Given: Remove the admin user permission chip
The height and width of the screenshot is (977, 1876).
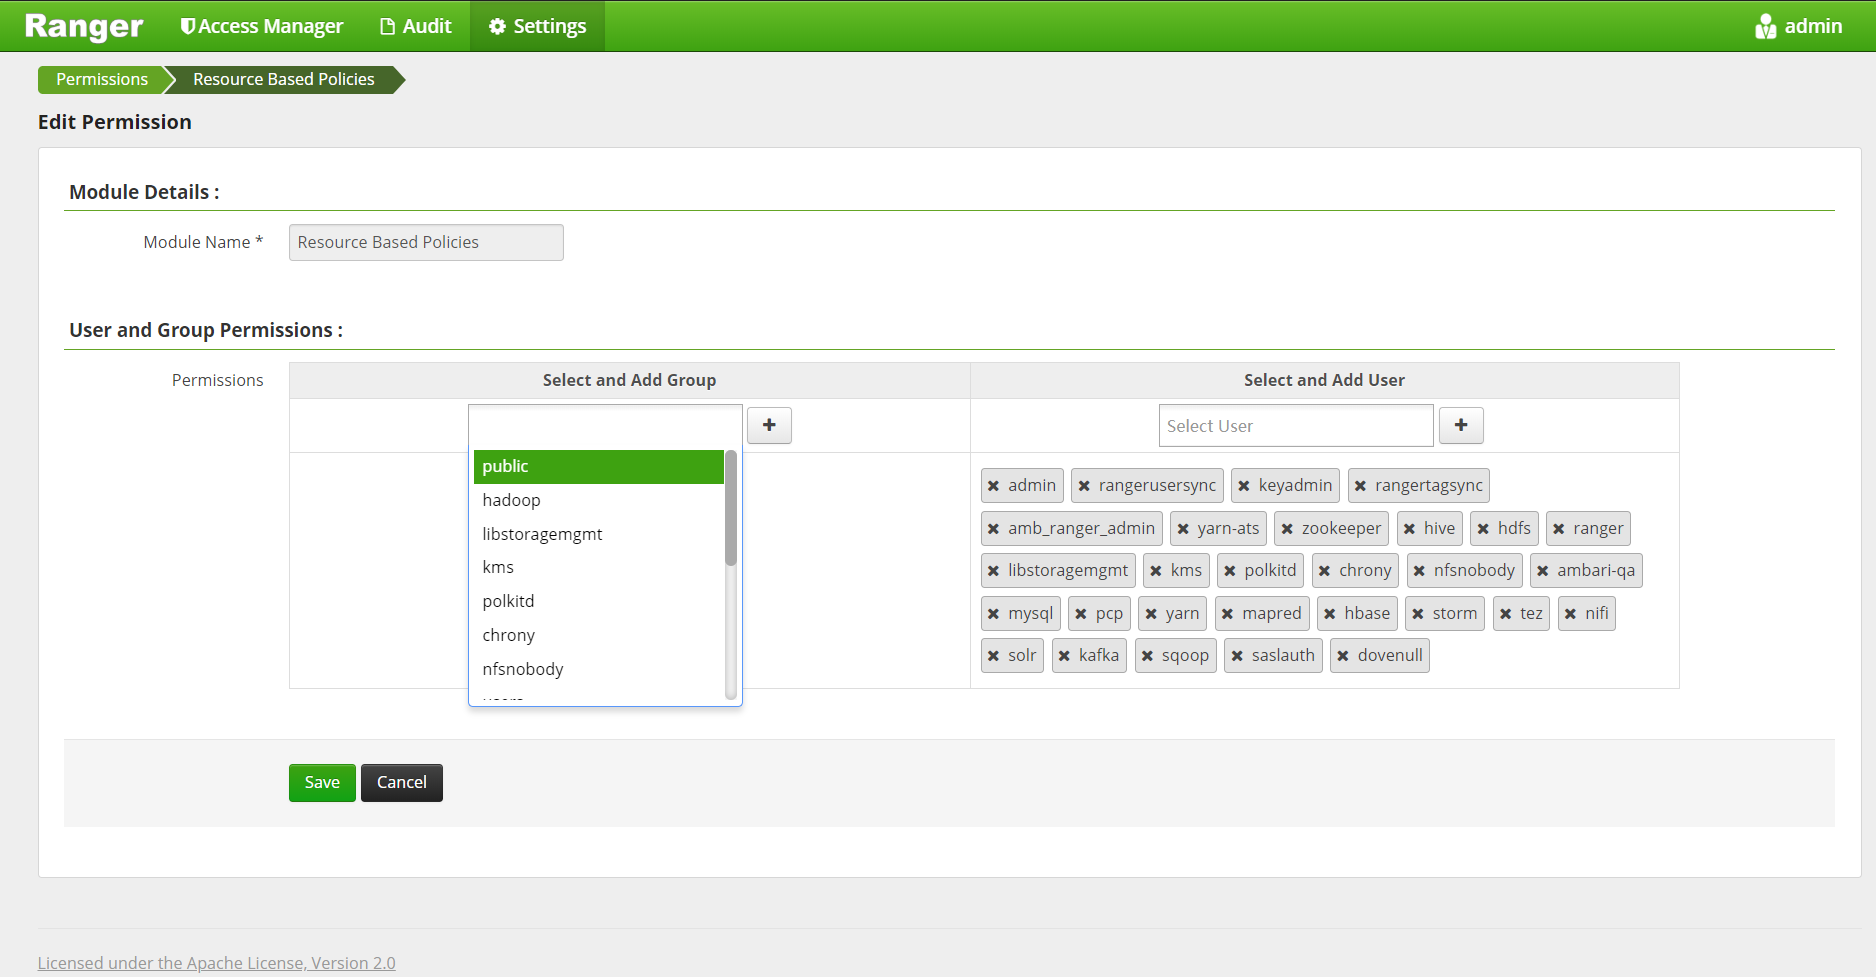Looking at the screenshot, I should 993,486.
